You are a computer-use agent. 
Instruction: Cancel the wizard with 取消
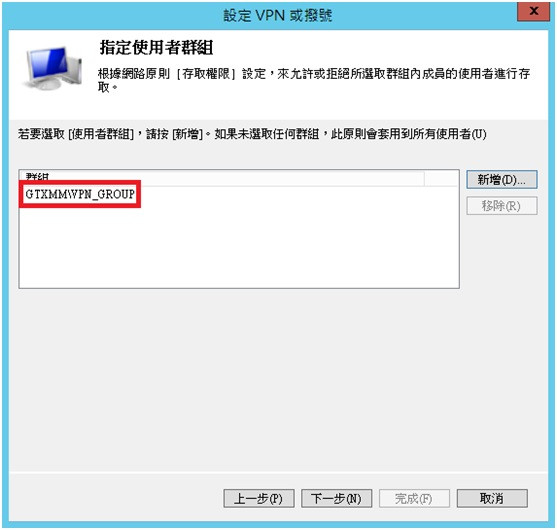click(x=492, y=499)
